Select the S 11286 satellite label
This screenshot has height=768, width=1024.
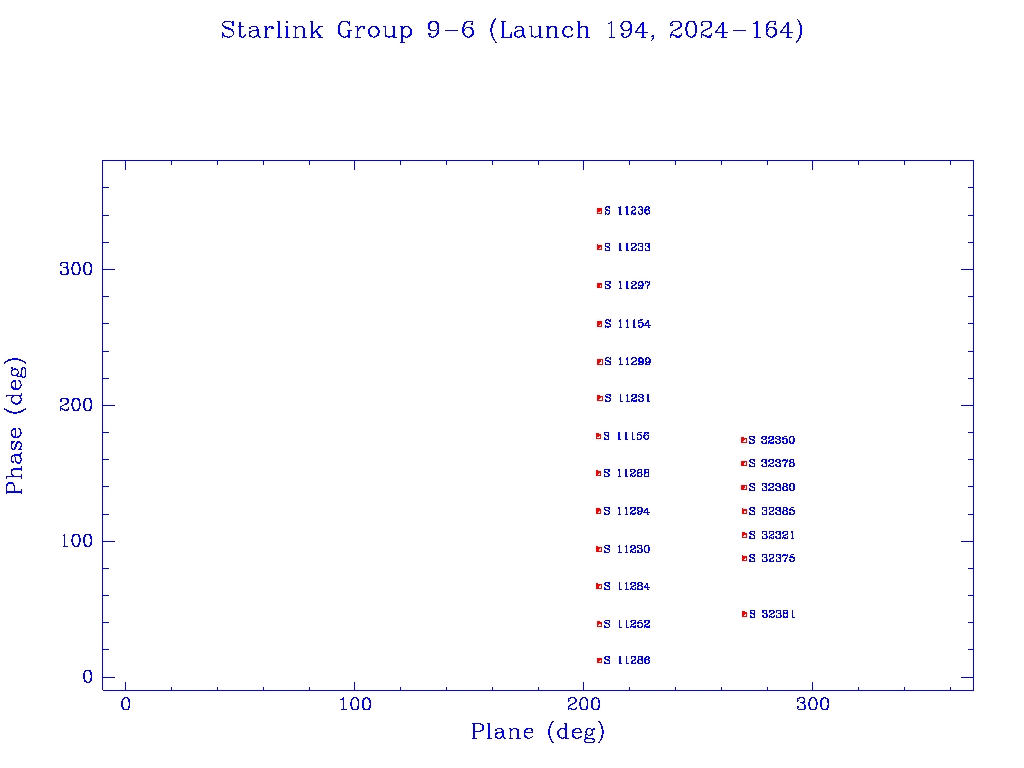(x=626, y=660)
